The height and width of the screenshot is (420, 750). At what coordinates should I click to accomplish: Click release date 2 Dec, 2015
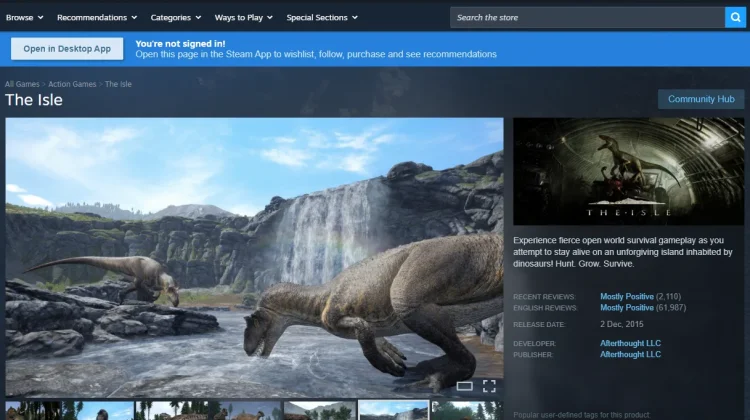pyautogui.click(x=621, y=324)
